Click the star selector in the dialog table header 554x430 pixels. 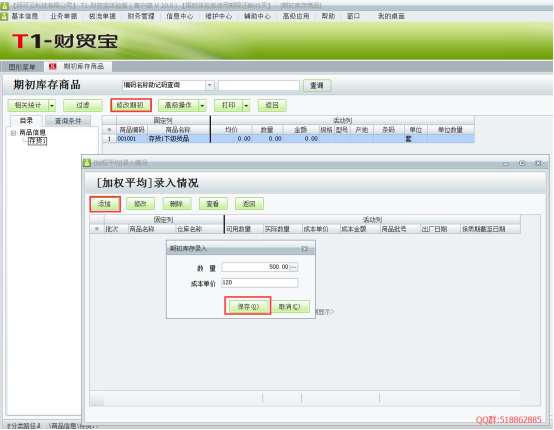click(96, 229)
